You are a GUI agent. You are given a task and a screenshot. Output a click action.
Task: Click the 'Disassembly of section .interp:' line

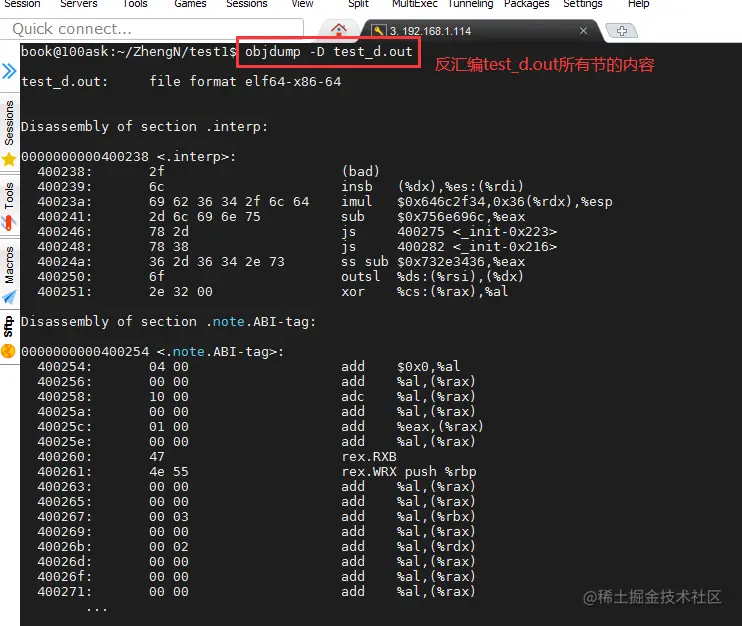pyautogui.click(x=144, y=126)
